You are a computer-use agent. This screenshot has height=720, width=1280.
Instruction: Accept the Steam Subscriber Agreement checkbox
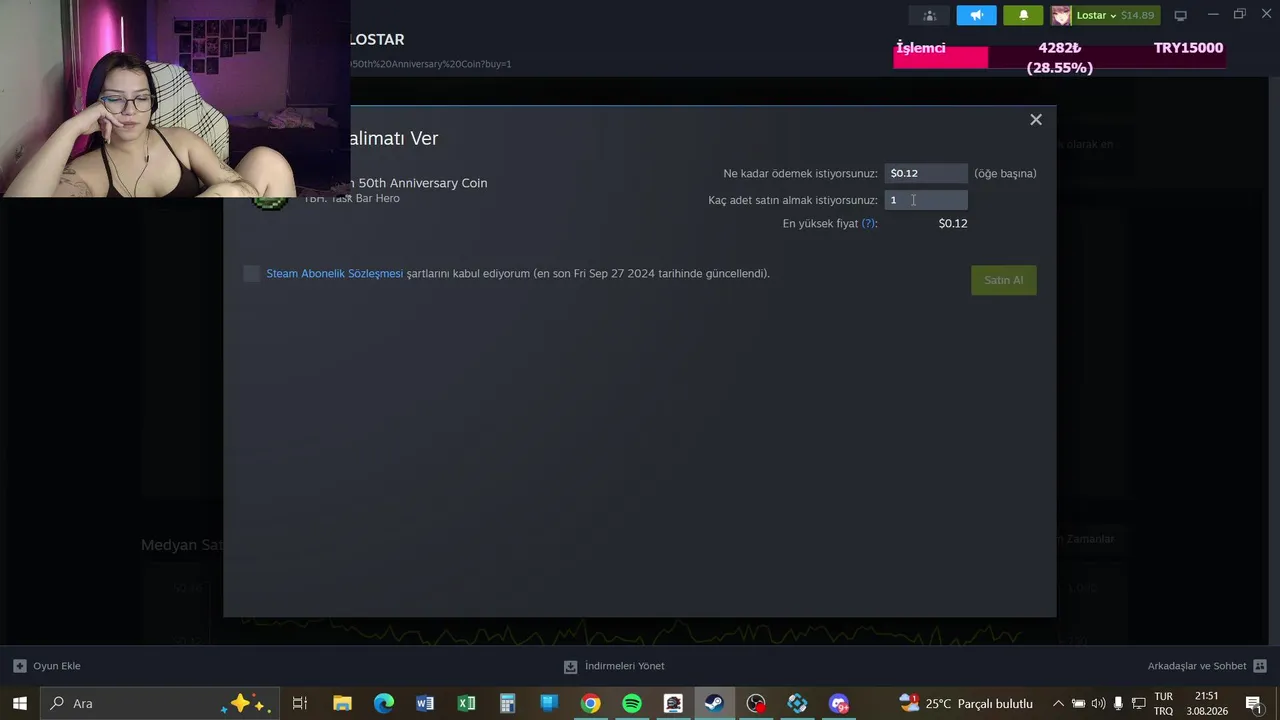252,274
